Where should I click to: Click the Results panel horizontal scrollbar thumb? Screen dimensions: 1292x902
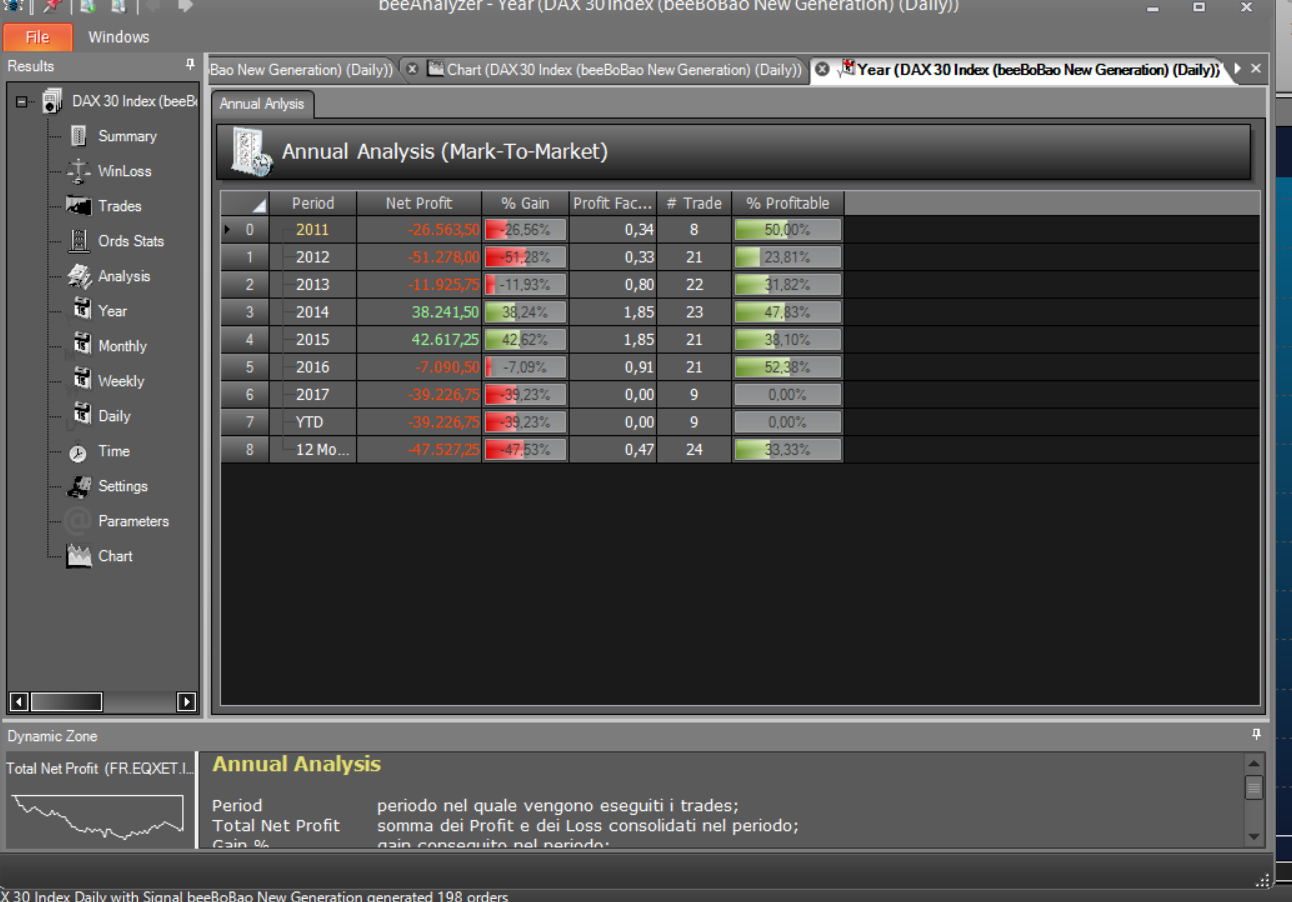66,702
